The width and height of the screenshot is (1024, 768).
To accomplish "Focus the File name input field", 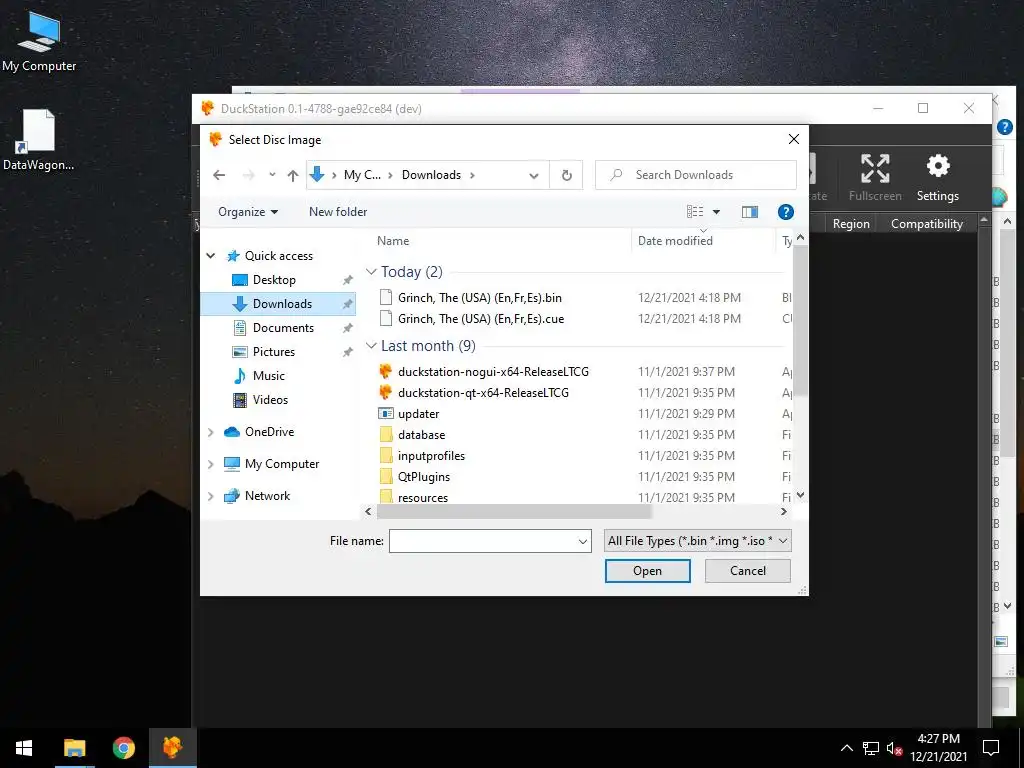I will (483, 541).
